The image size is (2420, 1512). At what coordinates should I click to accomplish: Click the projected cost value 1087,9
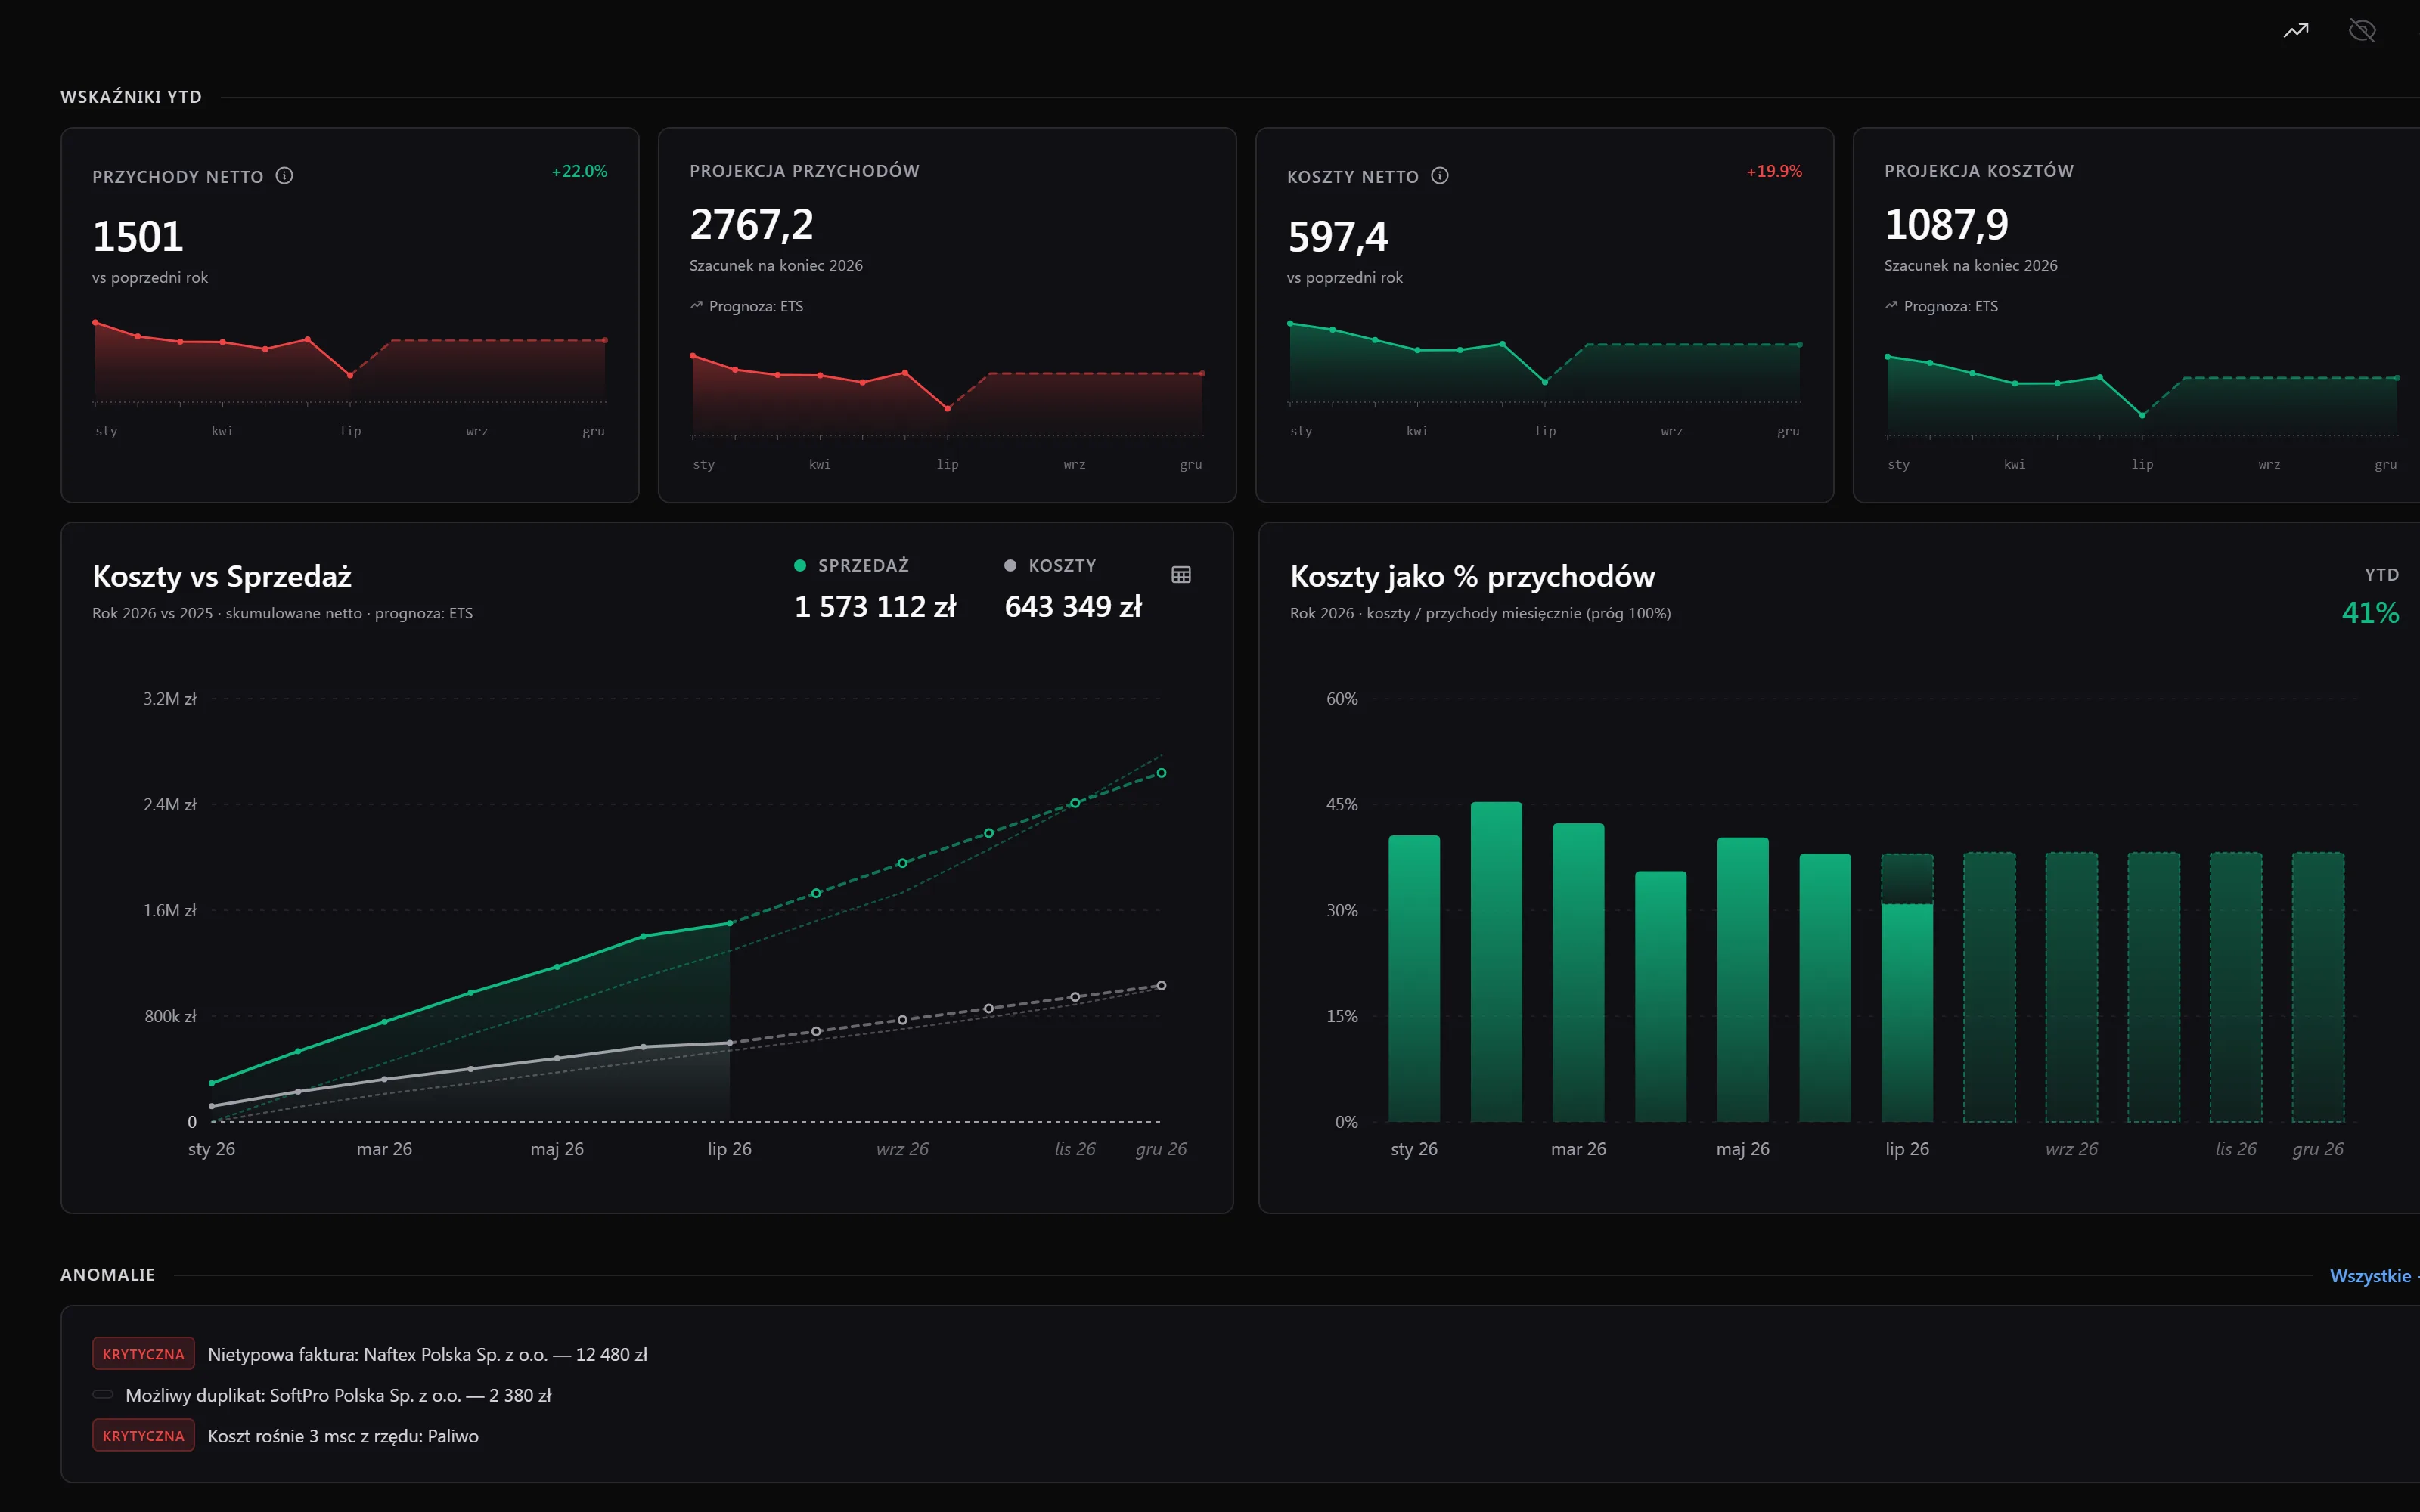pyautogui.click(x=1946, y=225)
